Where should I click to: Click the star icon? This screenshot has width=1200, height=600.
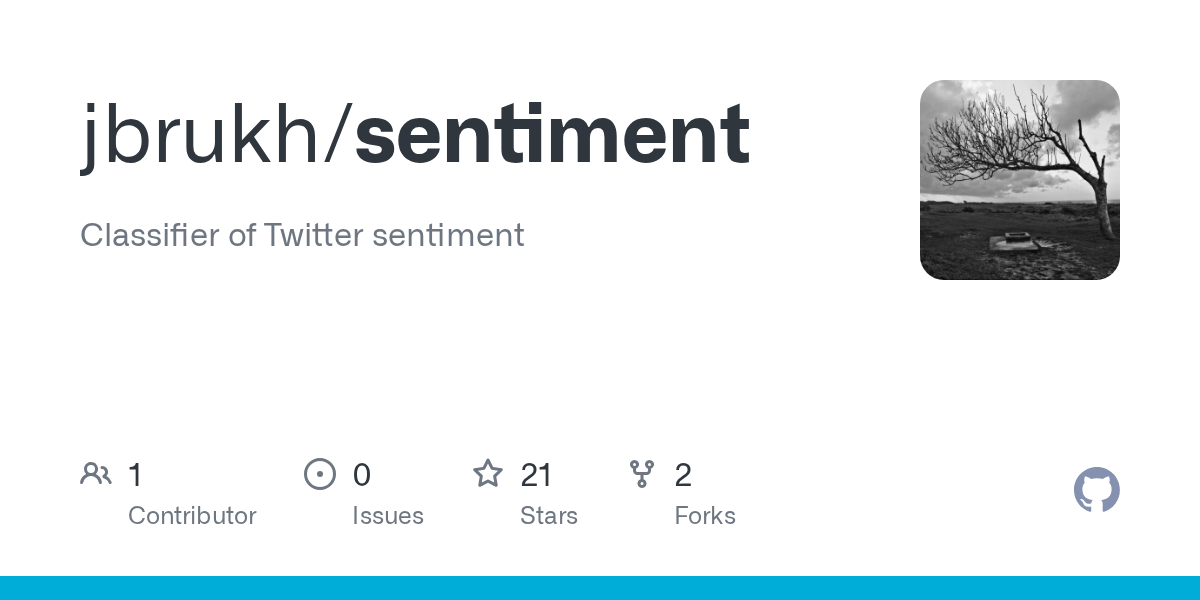pos(488,474)
